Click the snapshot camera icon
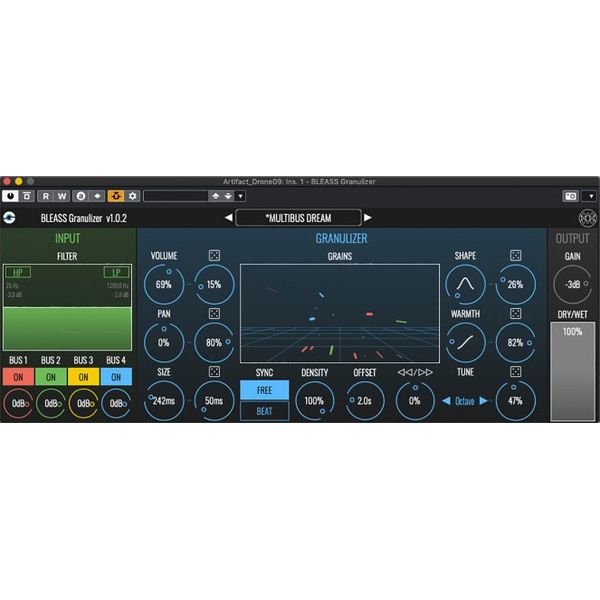The height and width of the screenshot is (600, 600). pyautogui.click(x=571, y=196)
